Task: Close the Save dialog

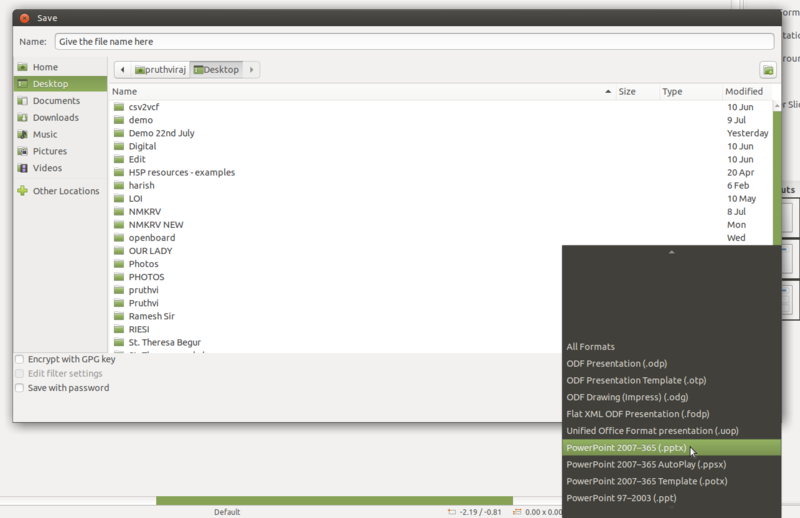Action: 24,18
